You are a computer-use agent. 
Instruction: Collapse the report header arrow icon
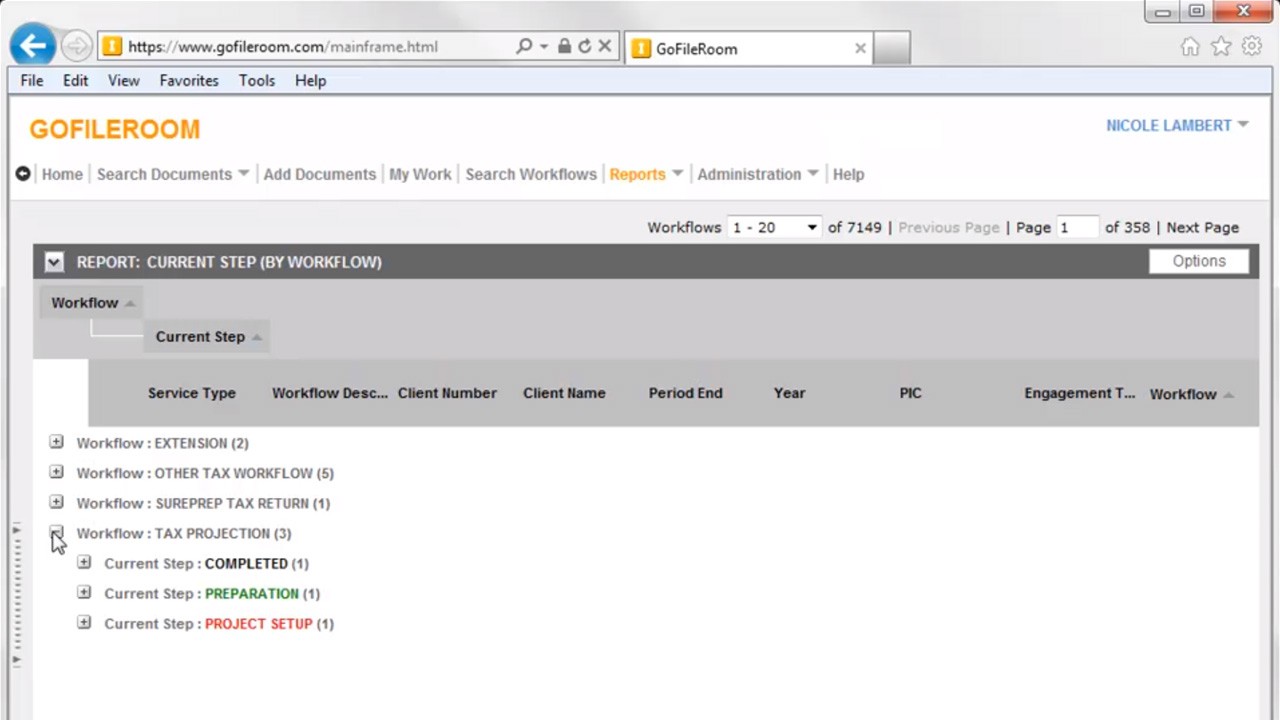(54, 262)
